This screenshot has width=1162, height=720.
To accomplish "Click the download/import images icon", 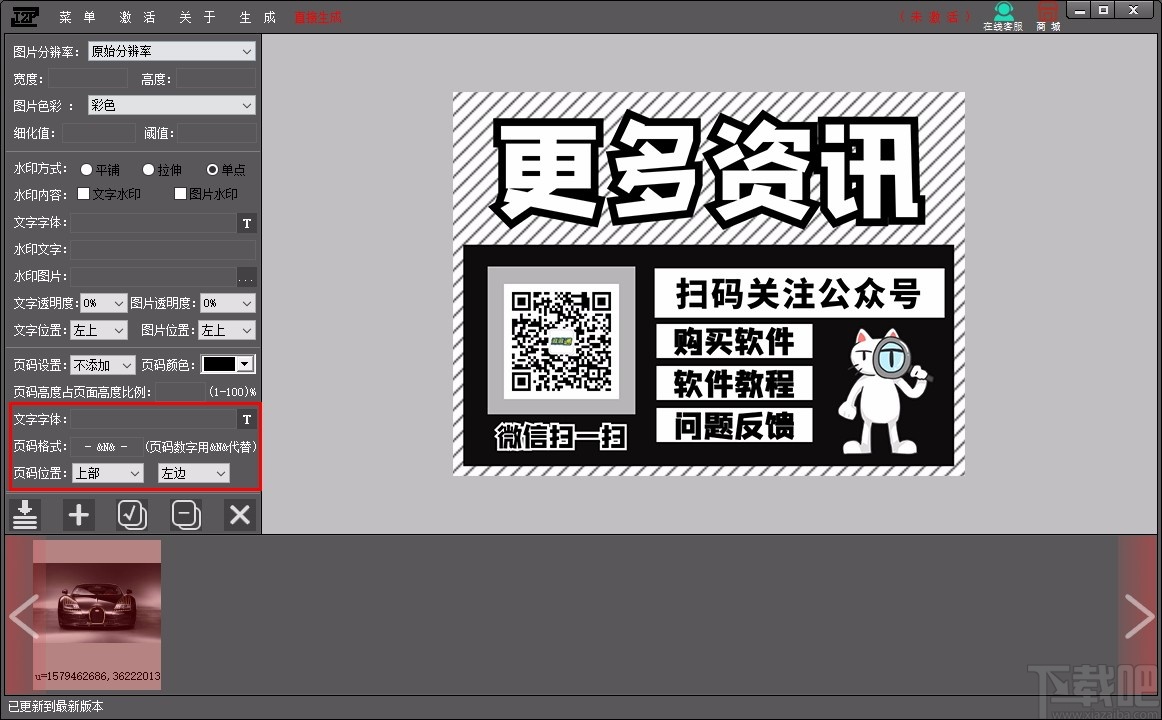I will coord(25,515).
